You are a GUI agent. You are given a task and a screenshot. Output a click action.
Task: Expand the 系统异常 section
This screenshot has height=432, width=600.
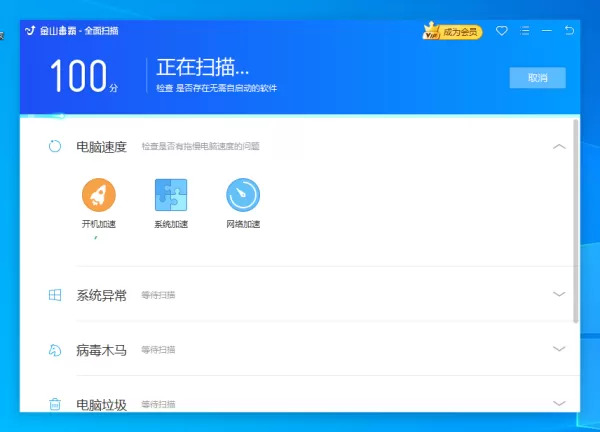point(559,294)
